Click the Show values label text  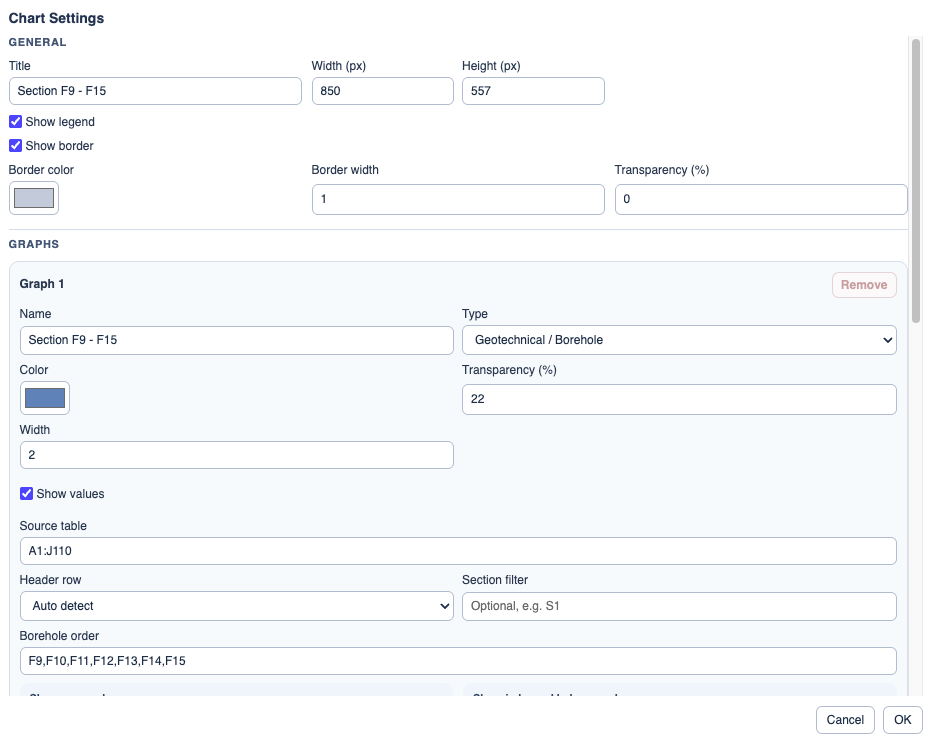pos(70,494)
